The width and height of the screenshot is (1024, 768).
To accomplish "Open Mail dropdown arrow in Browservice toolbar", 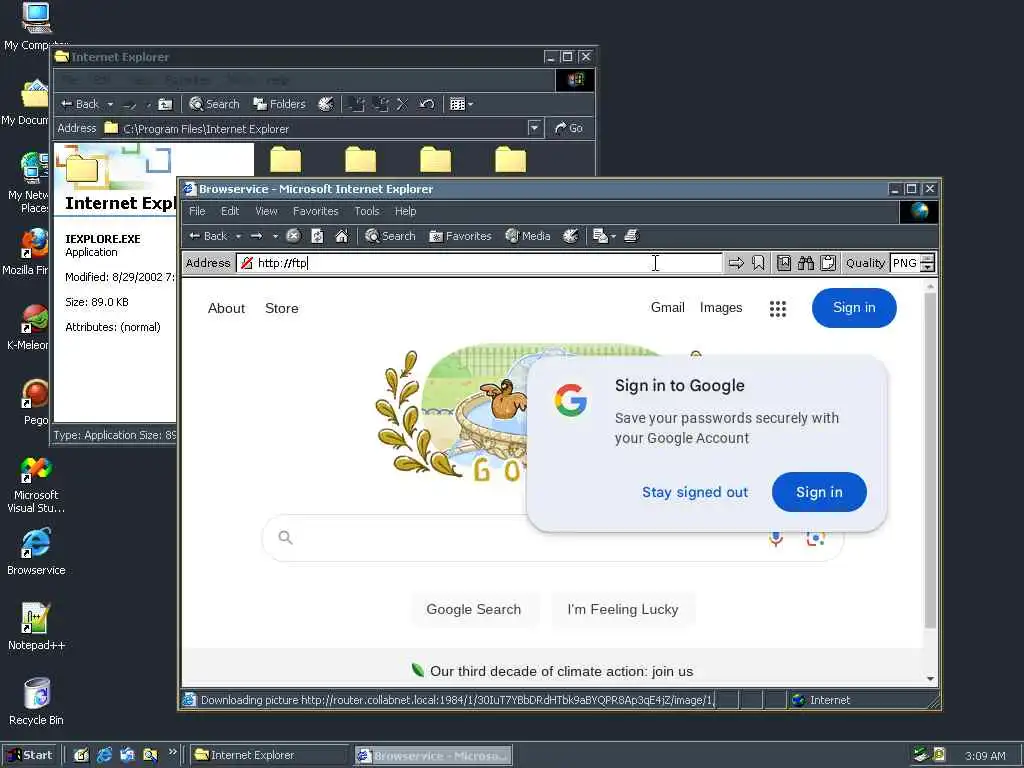I will pyautogui.click(x=613, y=236).
